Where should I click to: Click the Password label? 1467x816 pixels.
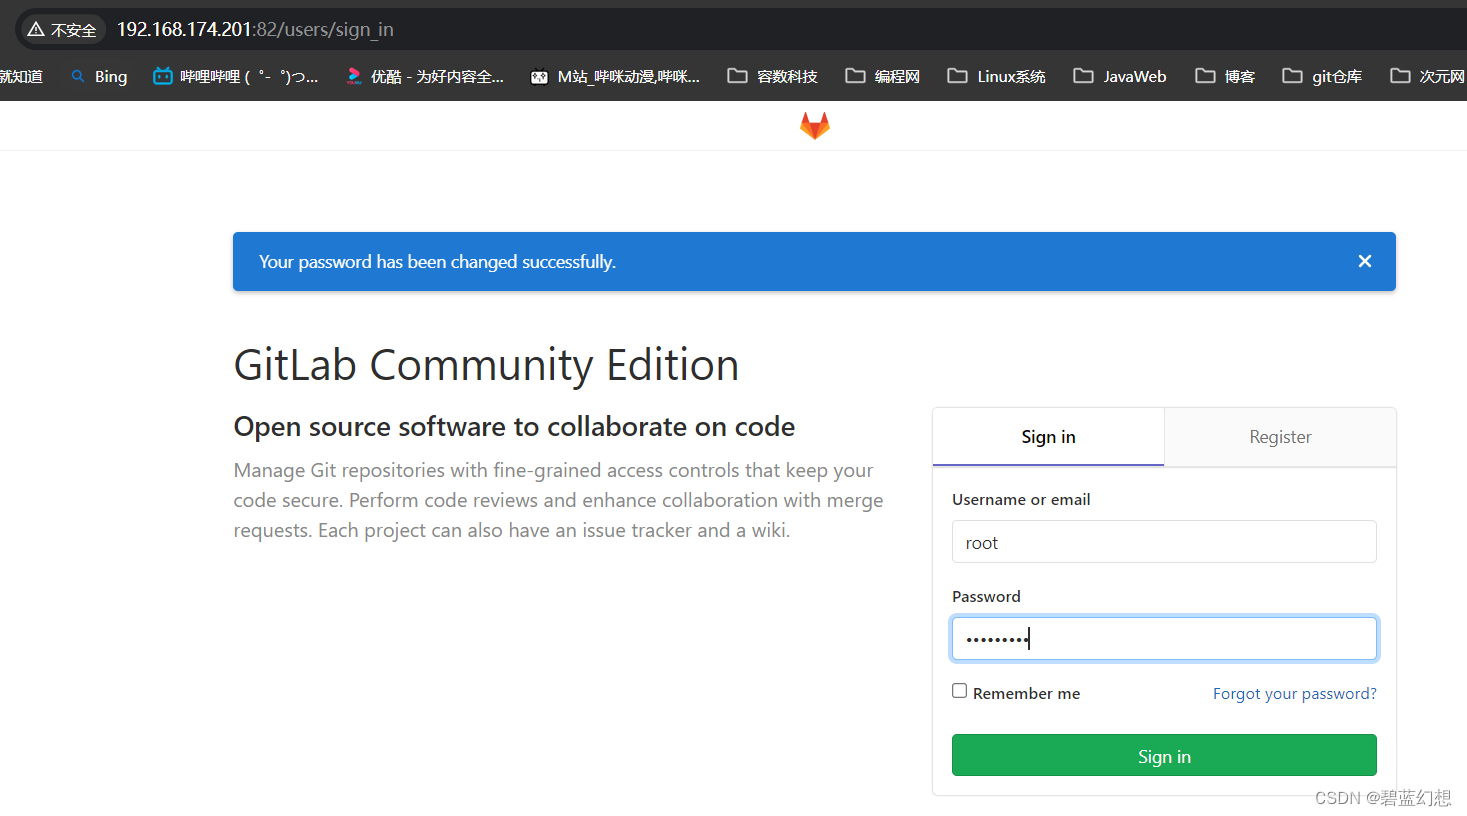986,596
